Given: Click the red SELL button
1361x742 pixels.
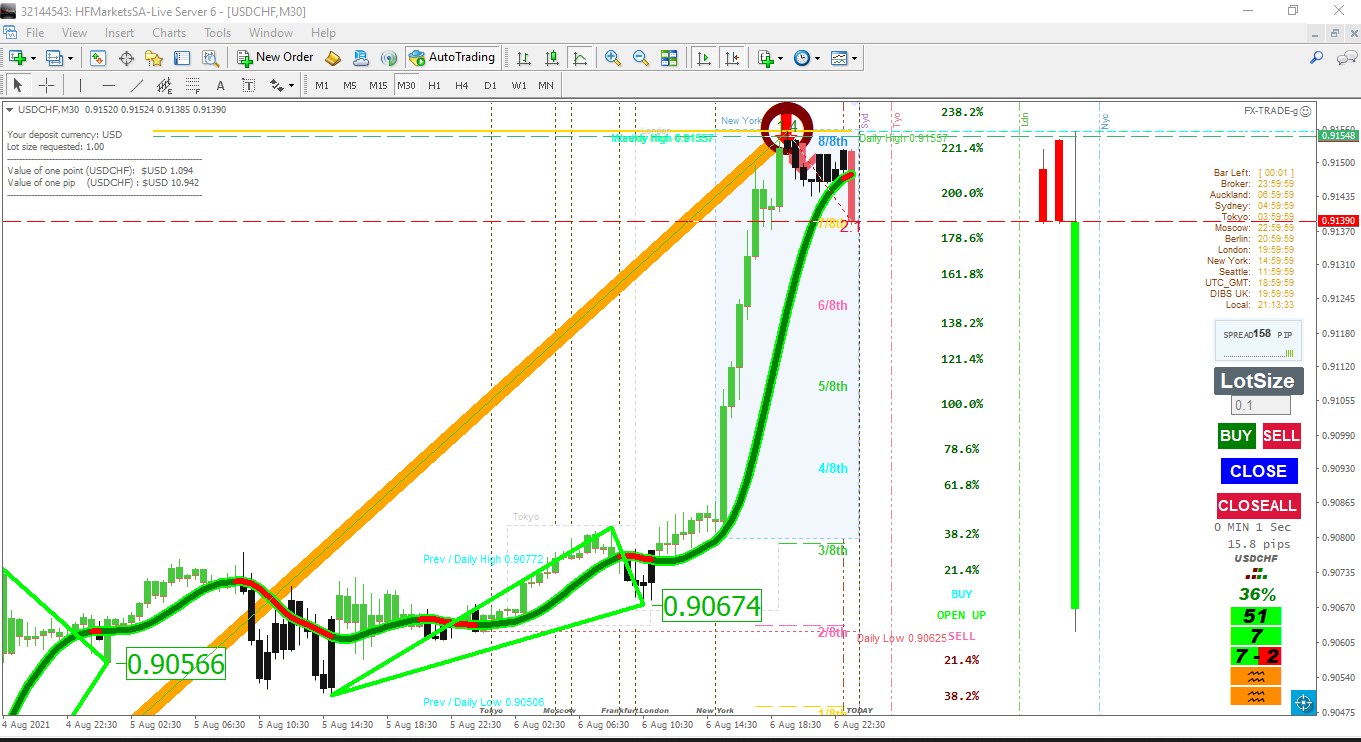Looking at the screenshot, I should tap(1281, 435).
